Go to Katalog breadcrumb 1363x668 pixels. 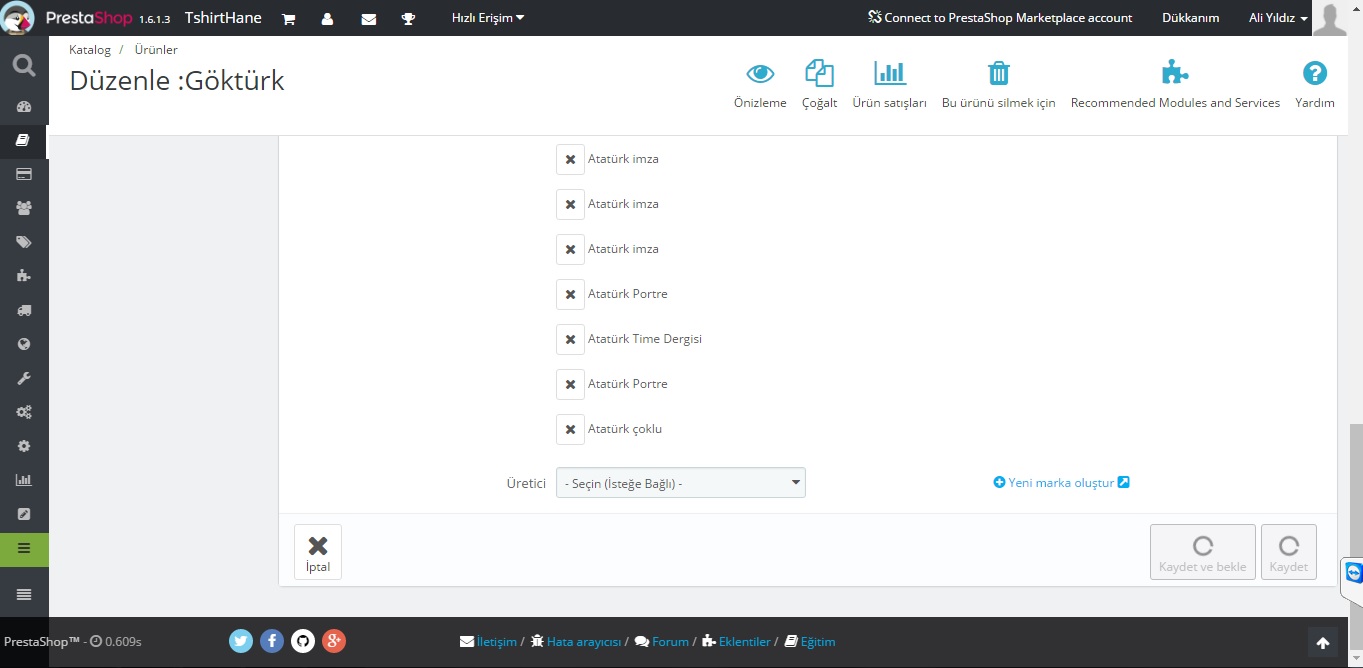90,49
